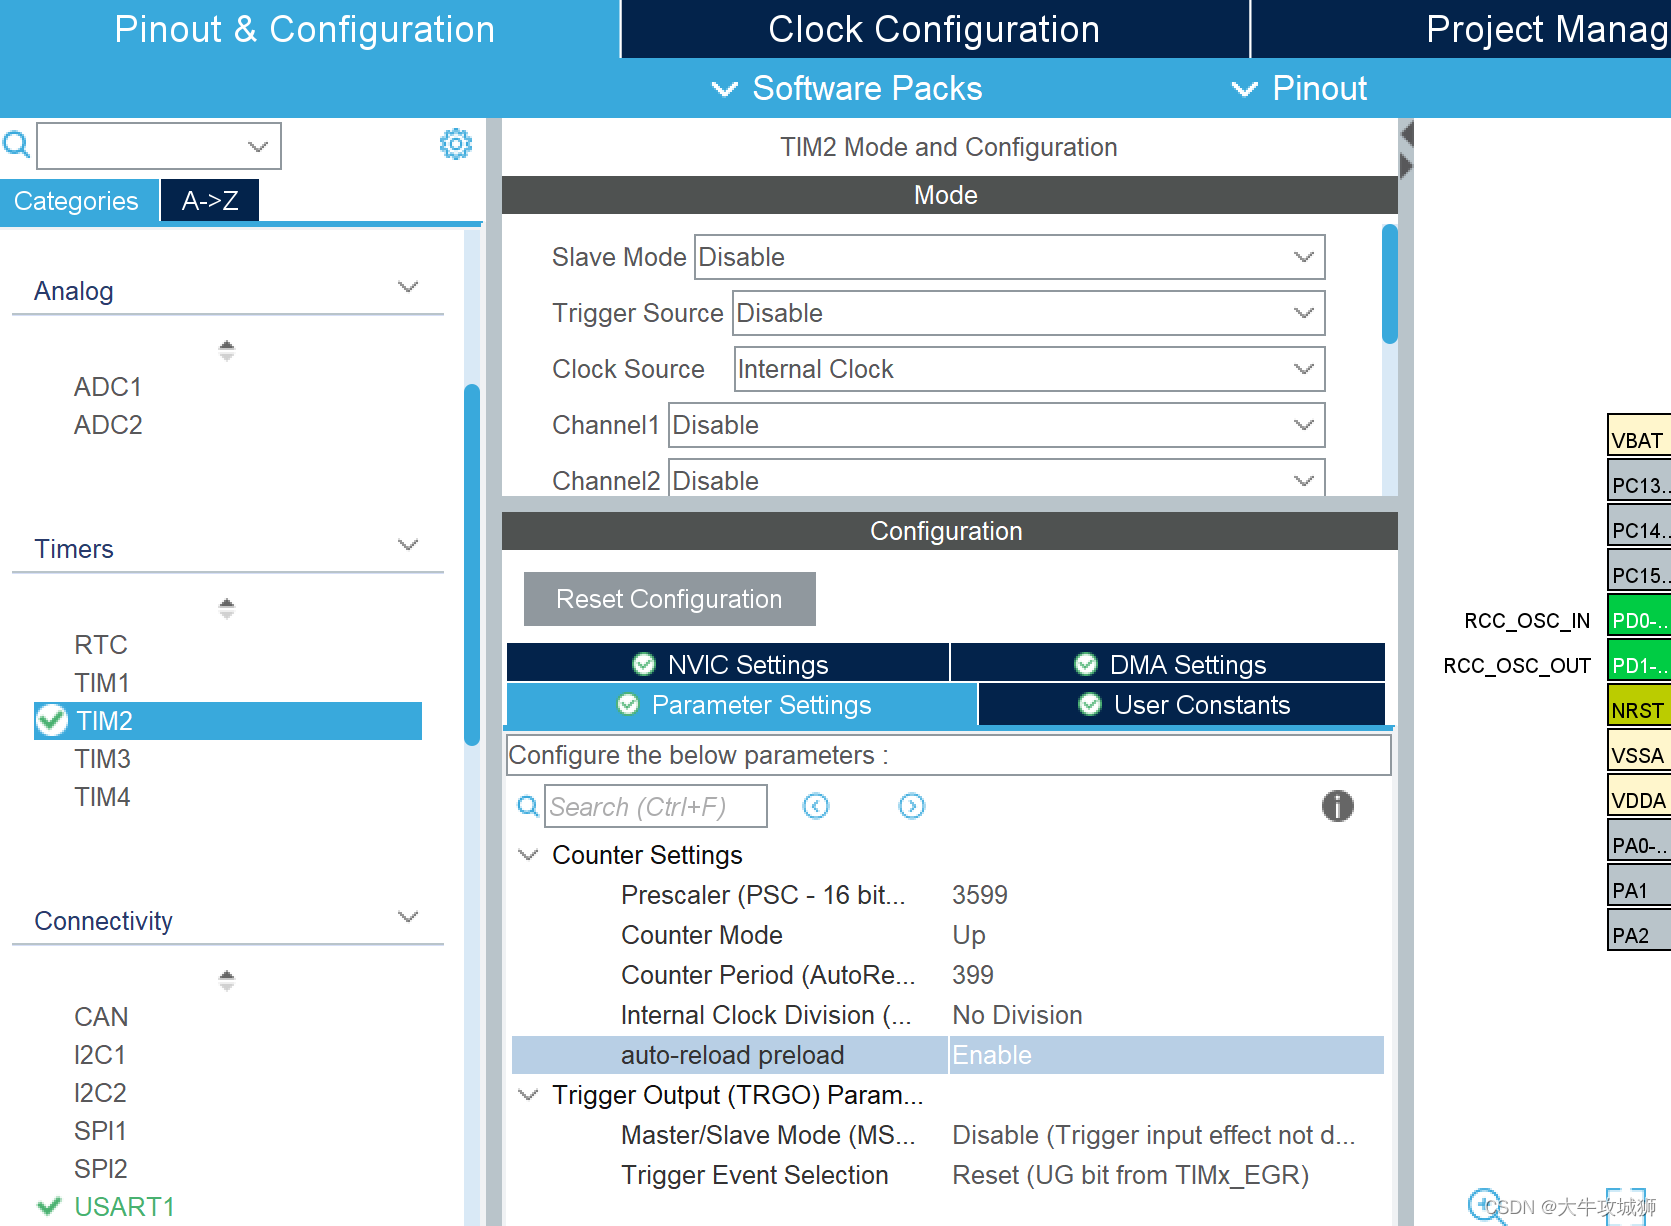1671x1226 pixels.
Task: Select TIM1 in the Timers list
Action: [102, 683]
